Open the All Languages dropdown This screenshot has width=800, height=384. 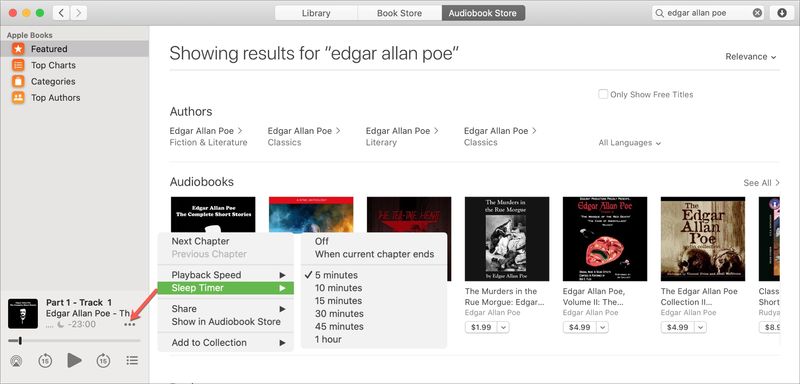pos(630,143)
